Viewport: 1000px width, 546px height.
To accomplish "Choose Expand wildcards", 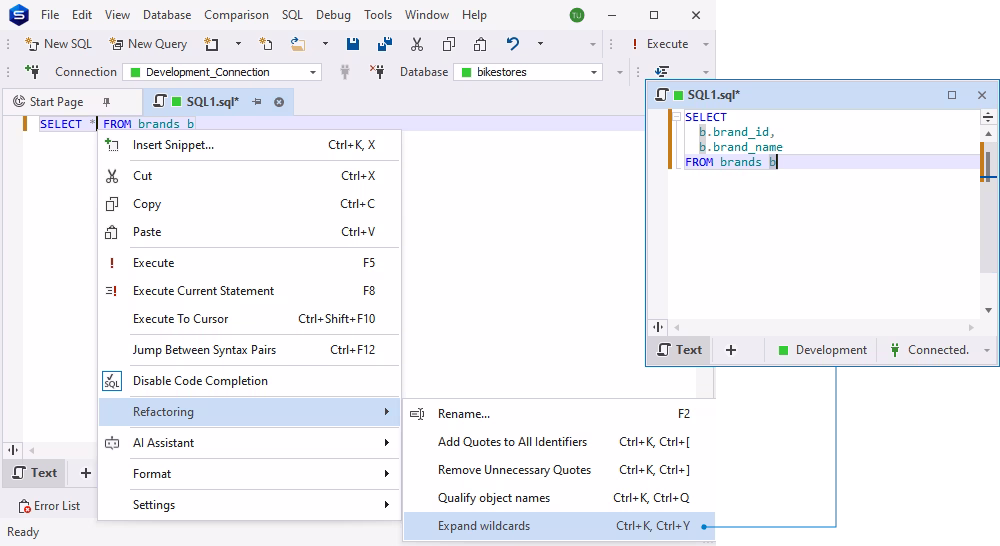I will pos(559,526).
